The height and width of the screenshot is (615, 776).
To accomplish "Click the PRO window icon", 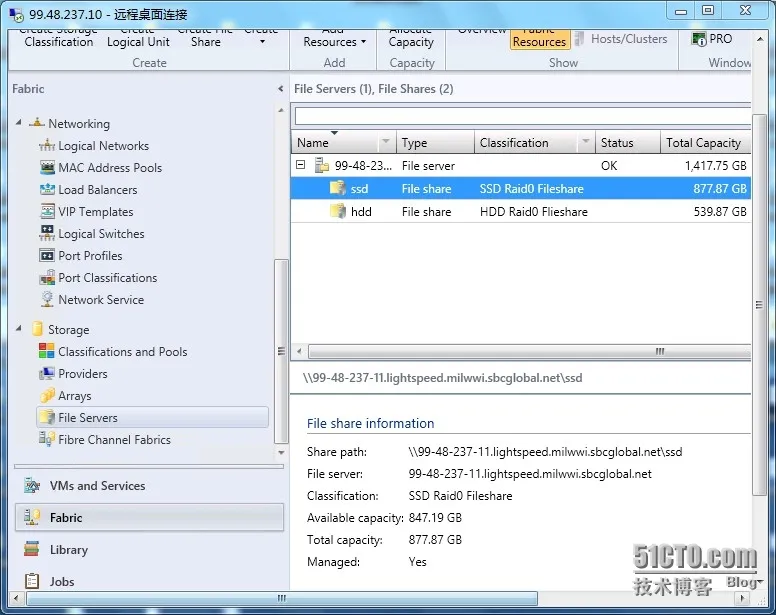I will coord(699,39).
